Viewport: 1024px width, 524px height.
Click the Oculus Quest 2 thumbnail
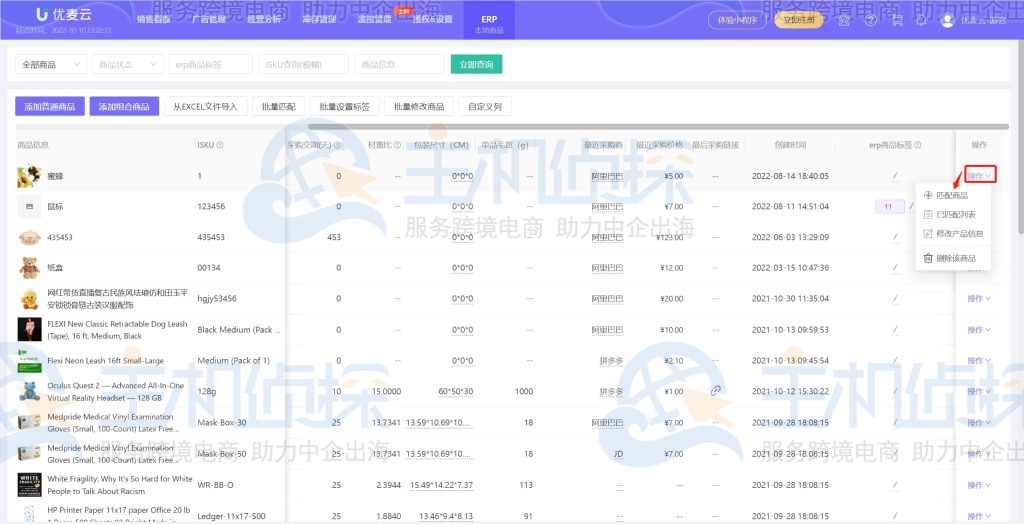pos(29,391)
